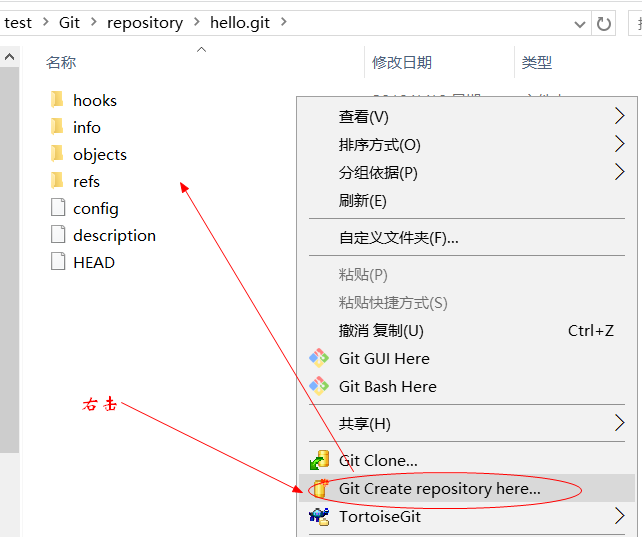Click the Git Bash Here icon
642x537 pixels.
click(319, 386)
